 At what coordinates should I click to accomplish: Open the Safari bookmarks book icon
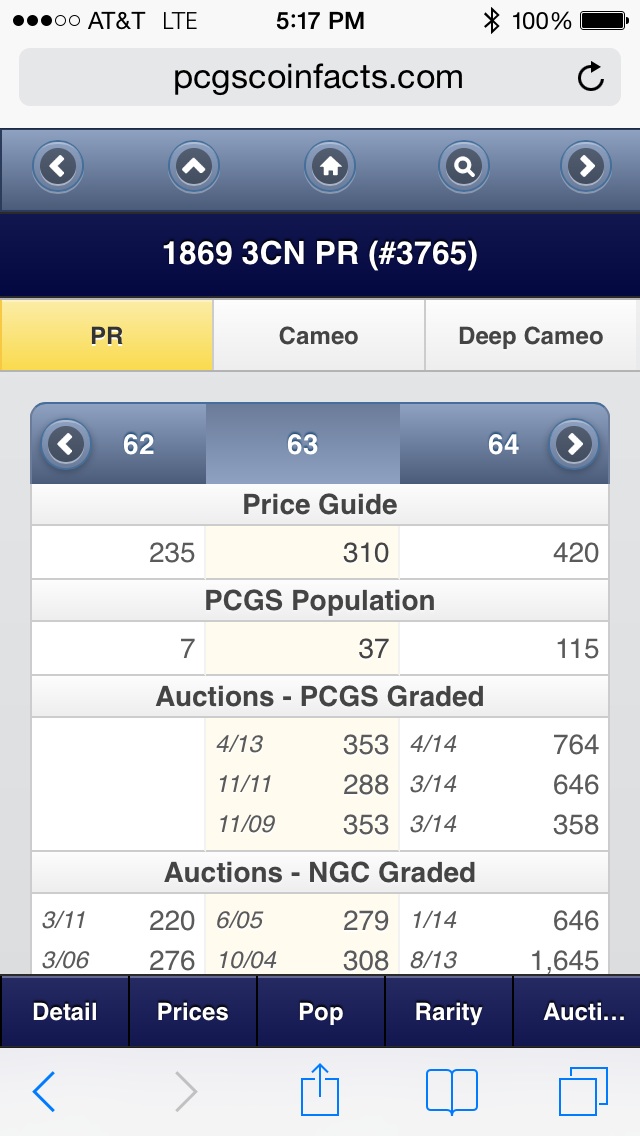pyautogui.click(x=452, y=1091)
